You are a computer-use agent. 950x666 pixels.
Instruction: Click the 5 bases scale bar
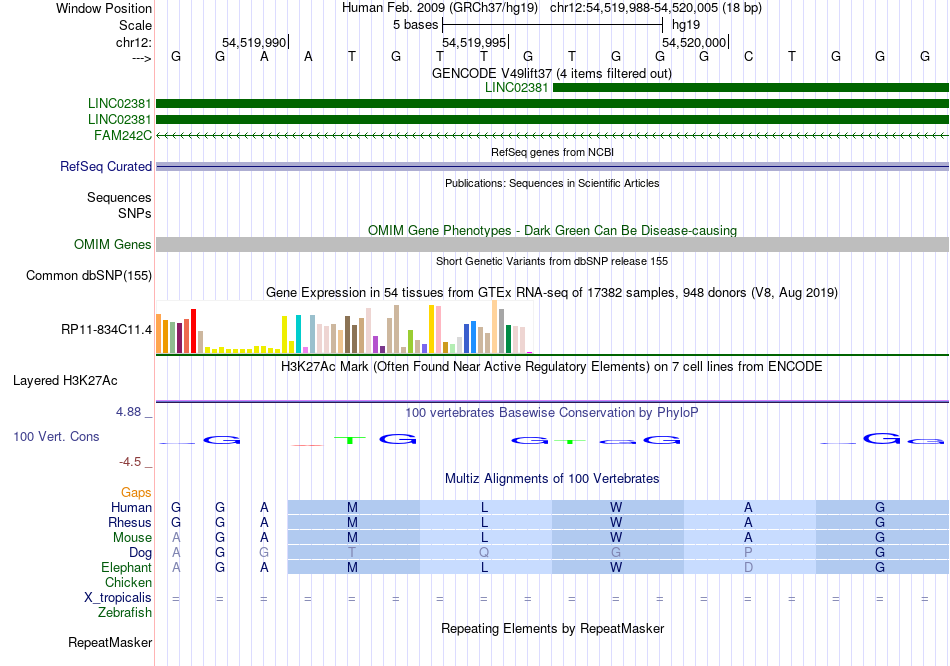tap(553, 25)
